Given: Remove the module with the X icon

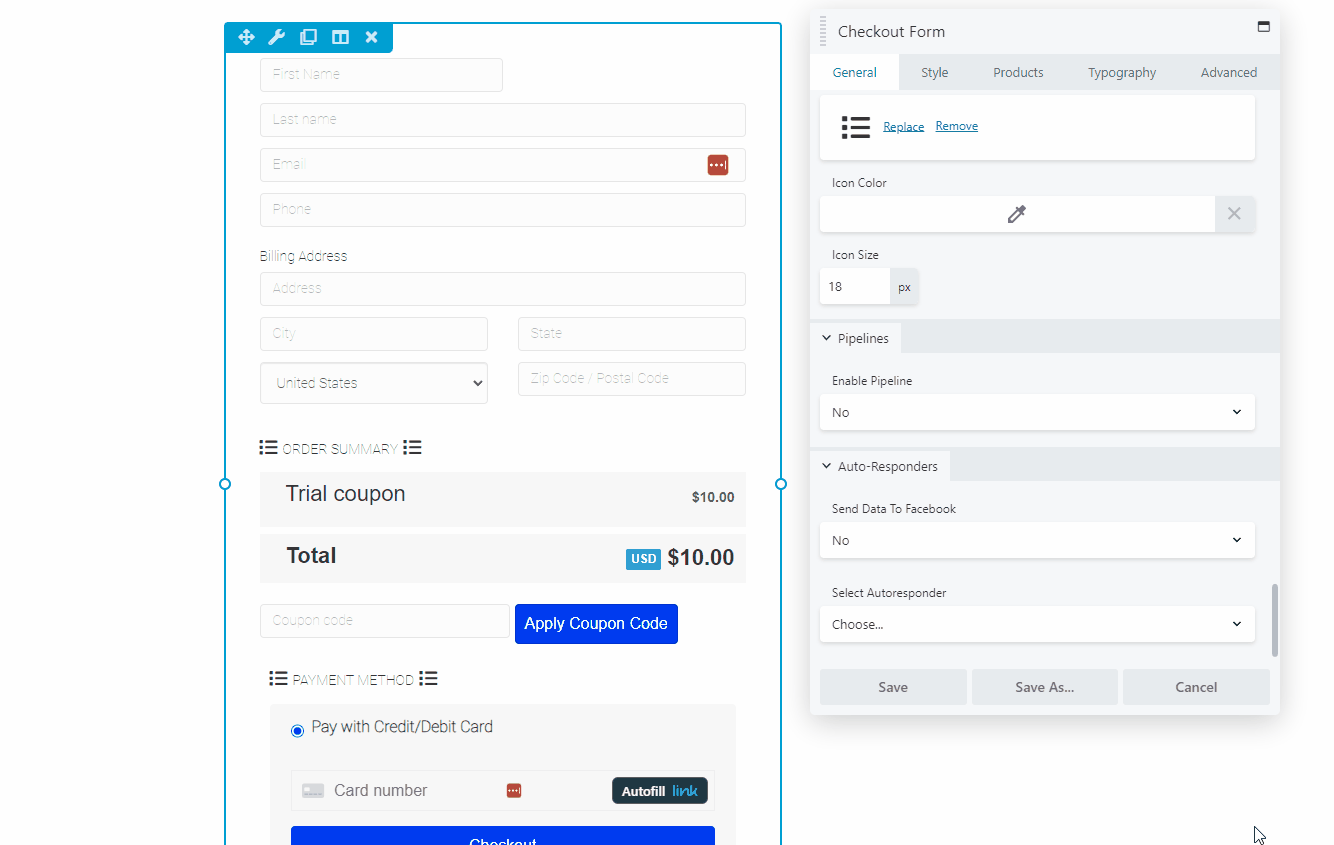Looking at the screenshot, I should pos(372,37).
